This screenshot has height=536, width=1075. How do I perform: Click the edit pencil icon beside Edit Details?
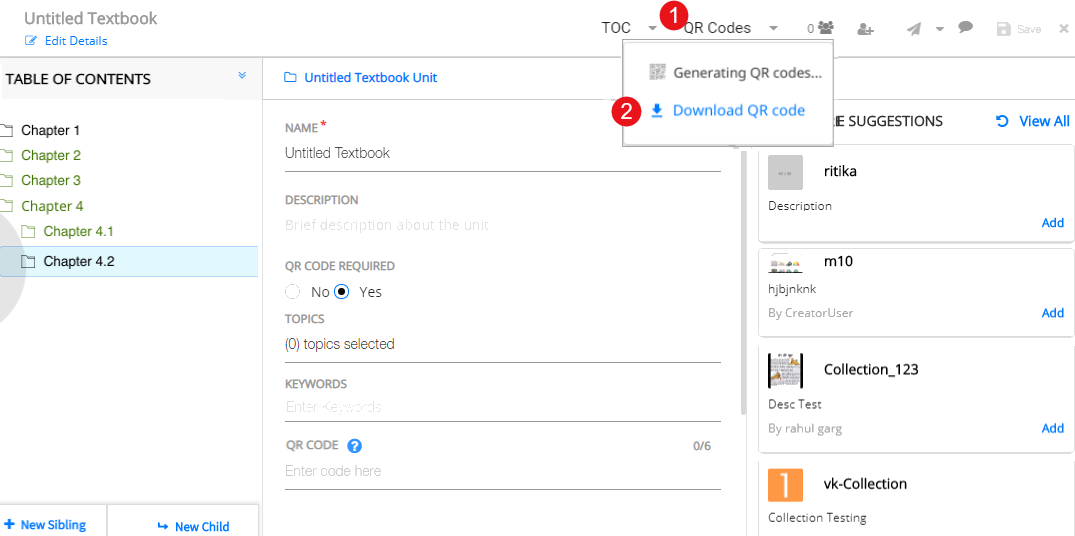tap(31, 41)
